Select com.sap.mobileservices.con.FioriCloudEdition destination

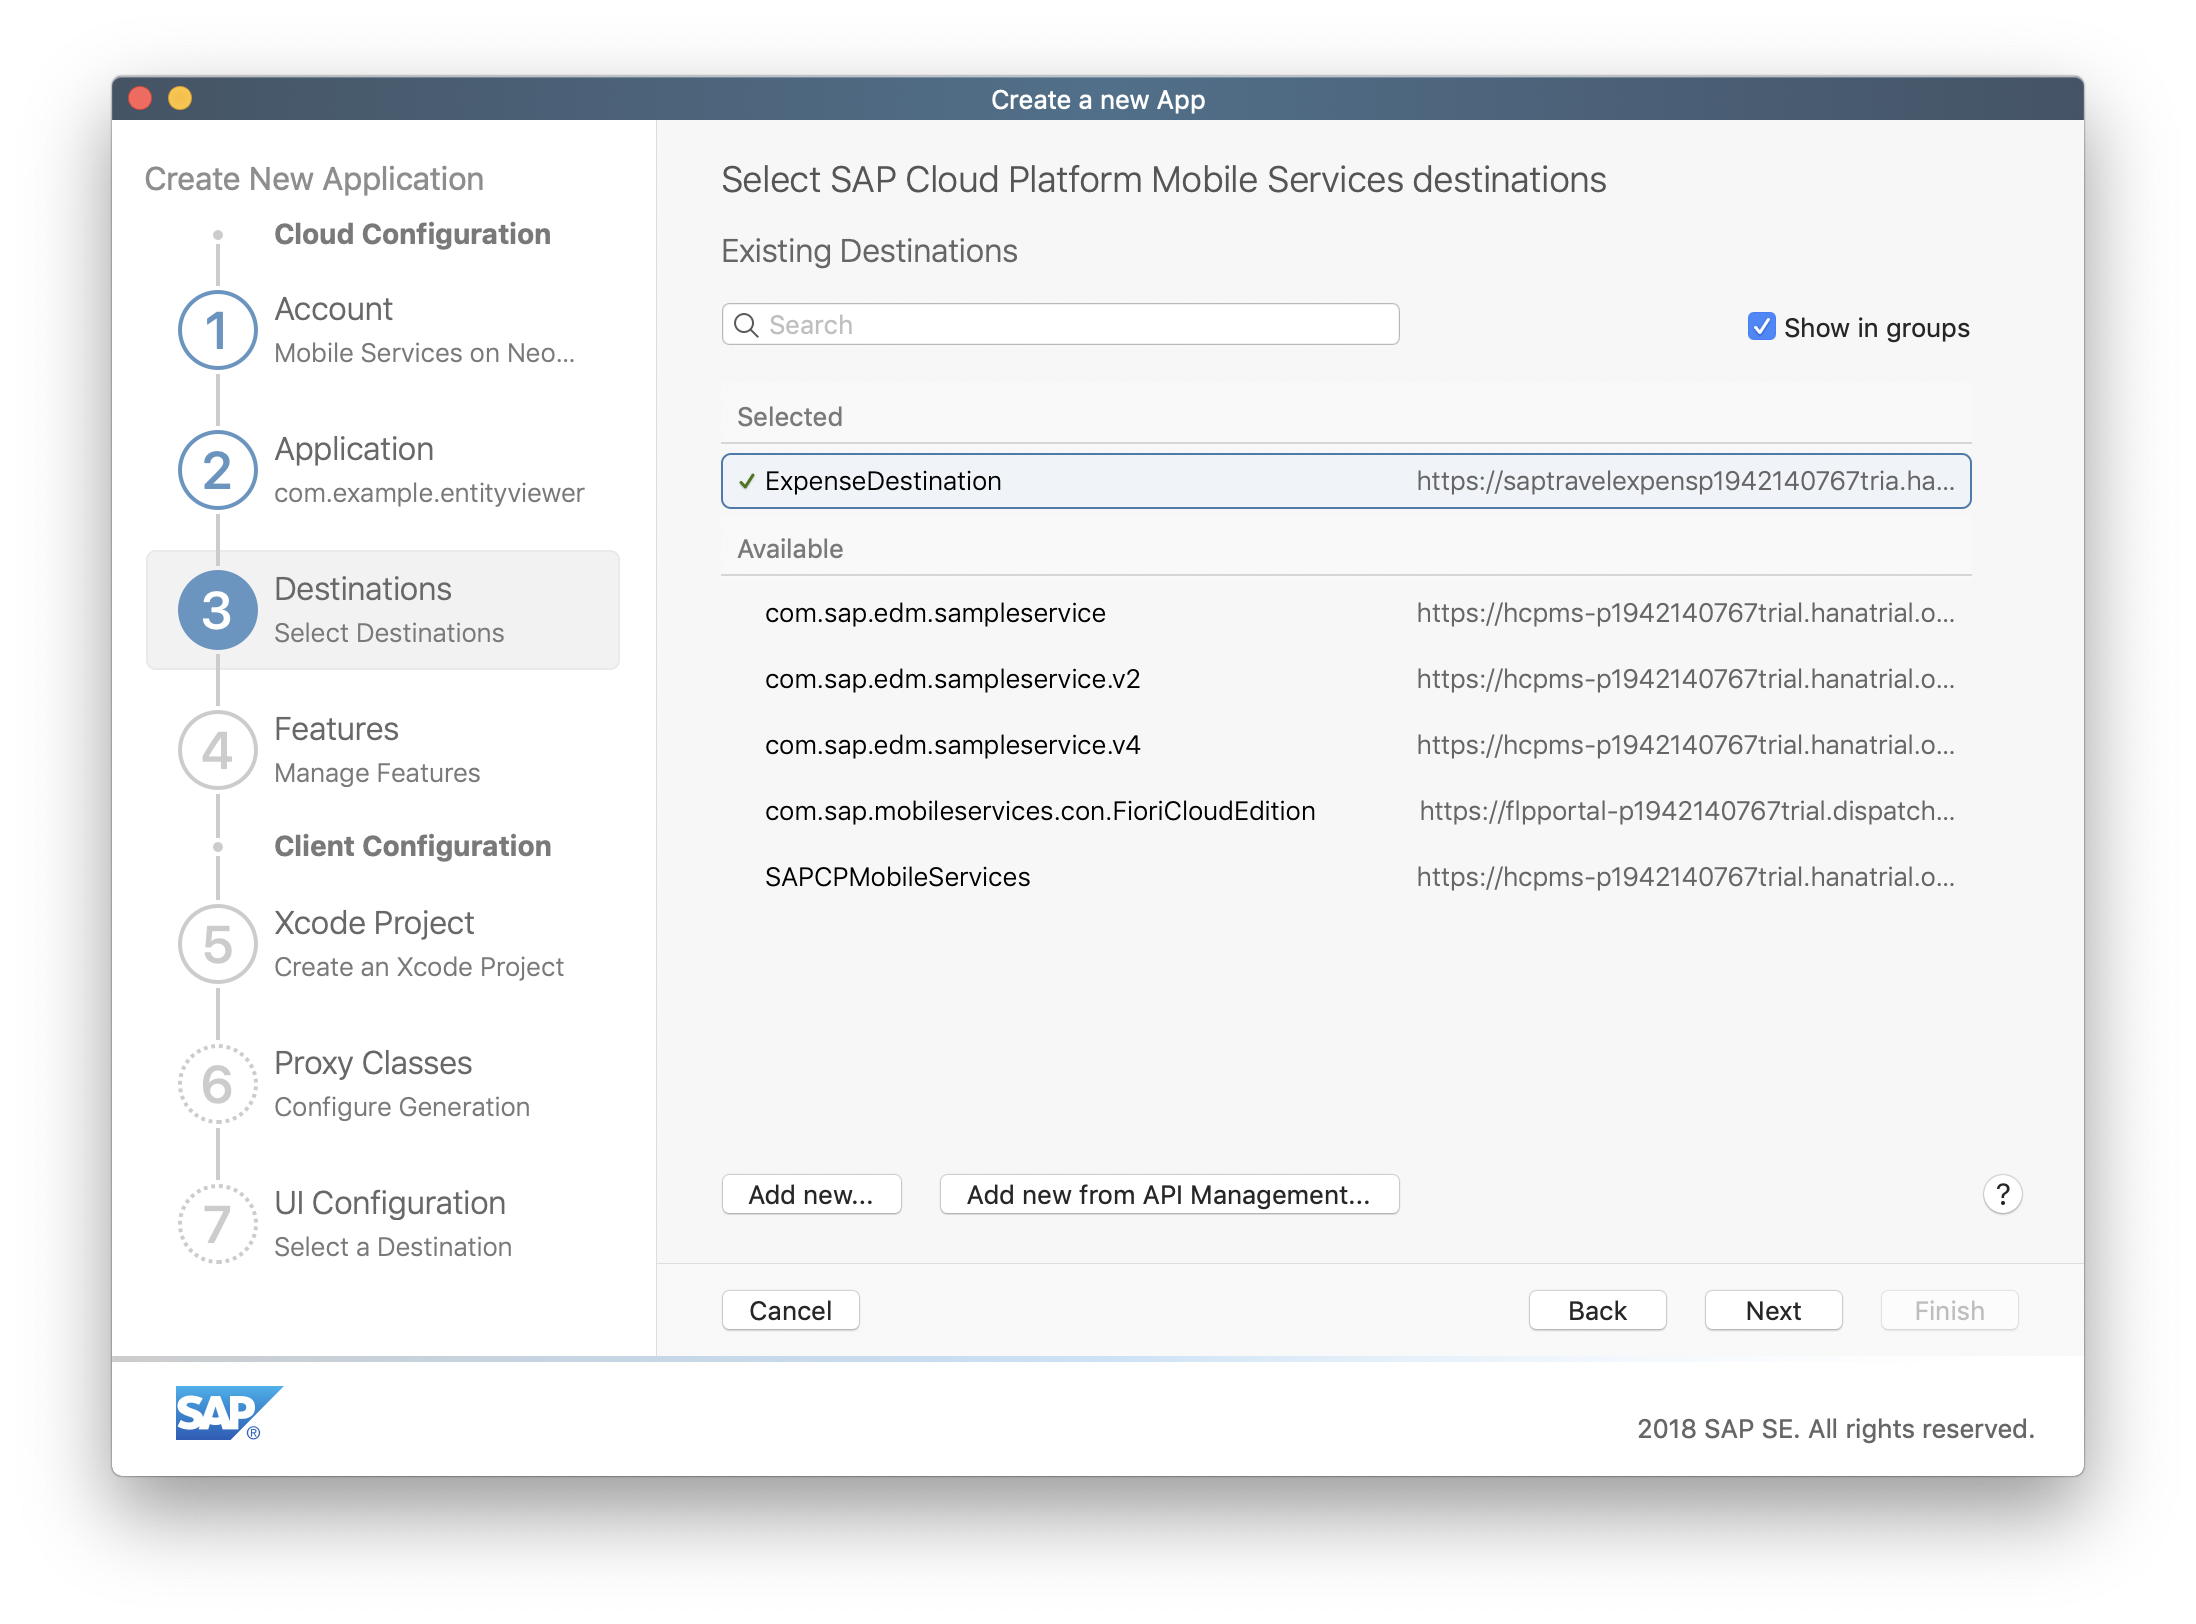coord(1346,811)
